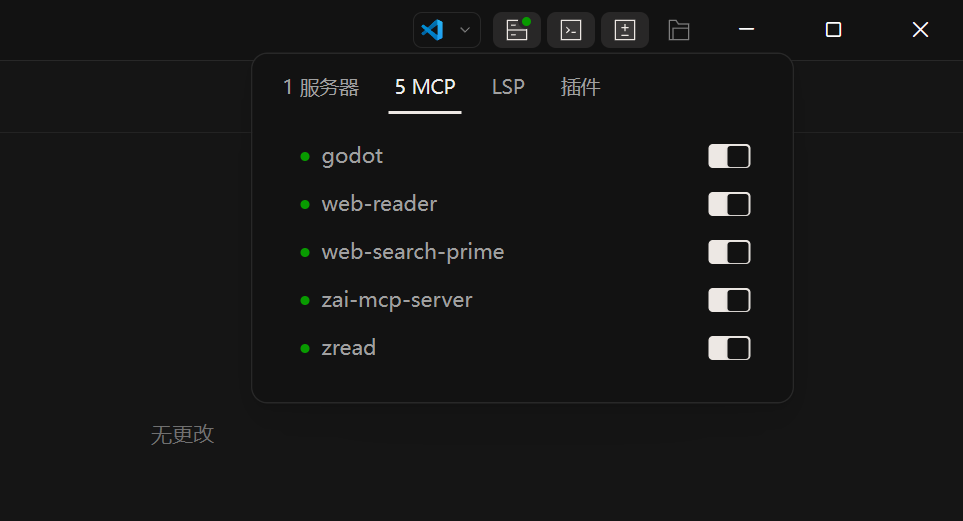Click the zai-mcp-server status dot

(x=305, y=300)
